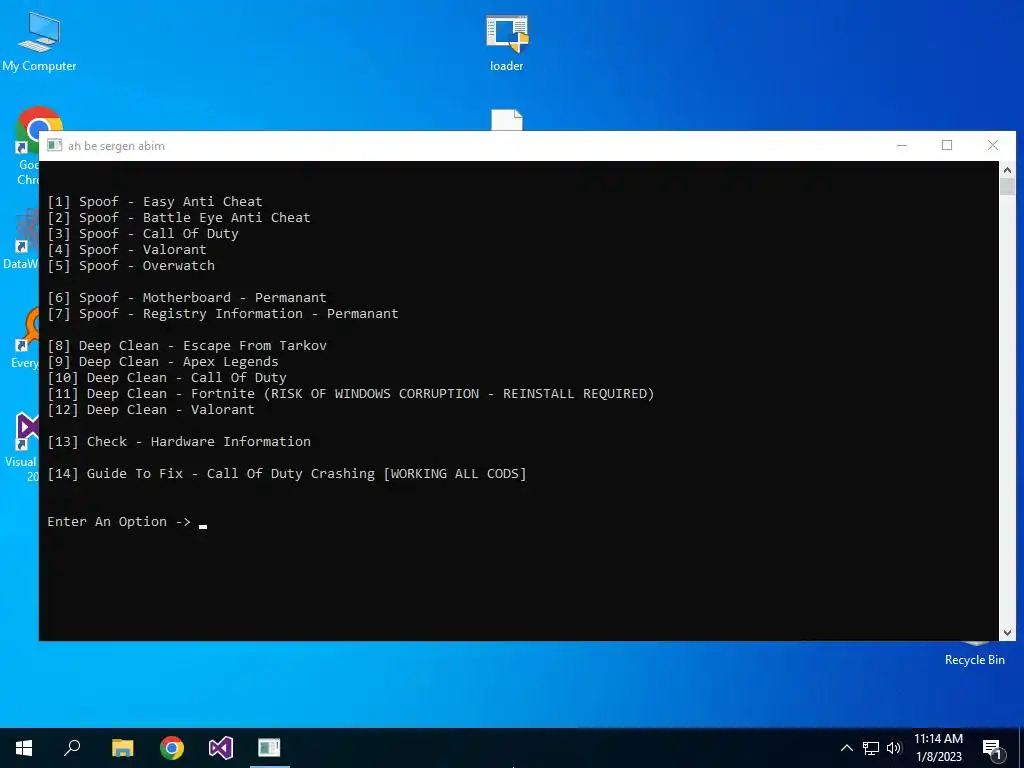Image resolution: width=1024 pixels, height=768 pixels.
Task: Click the console scrollbar up arrow
Action: tap(1007, 170)
